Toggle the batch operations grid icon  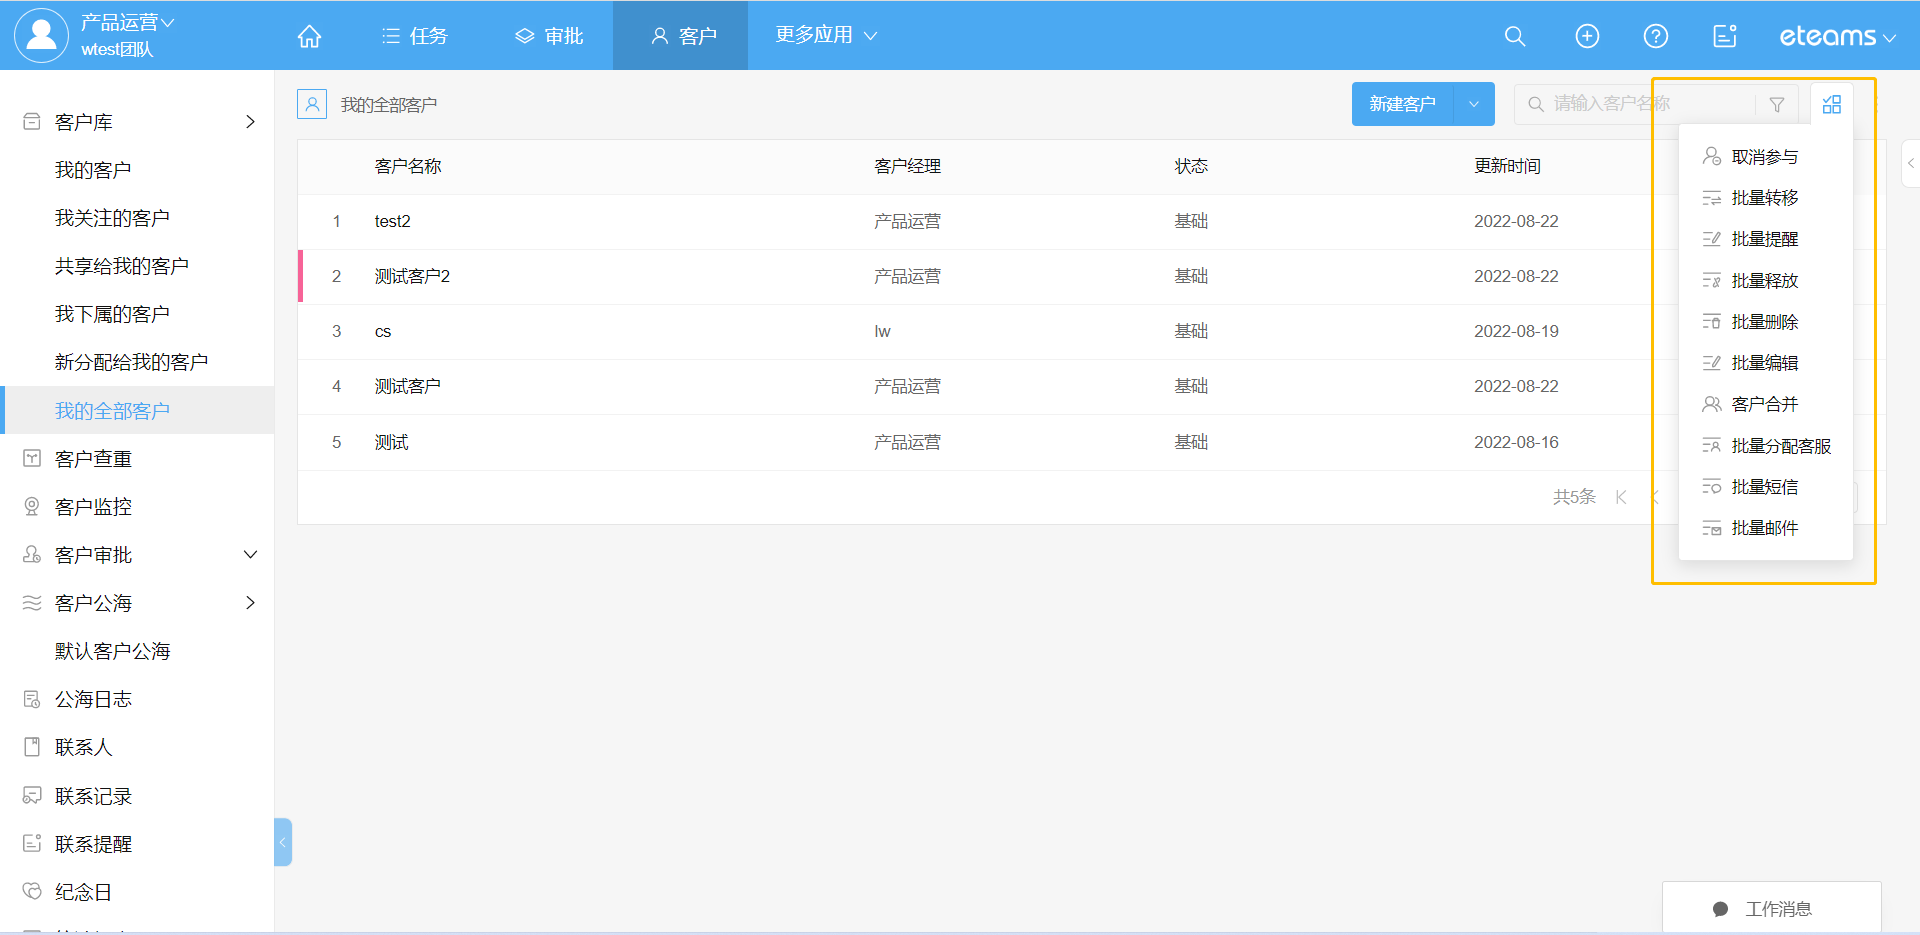click(x=1832, y=105)
